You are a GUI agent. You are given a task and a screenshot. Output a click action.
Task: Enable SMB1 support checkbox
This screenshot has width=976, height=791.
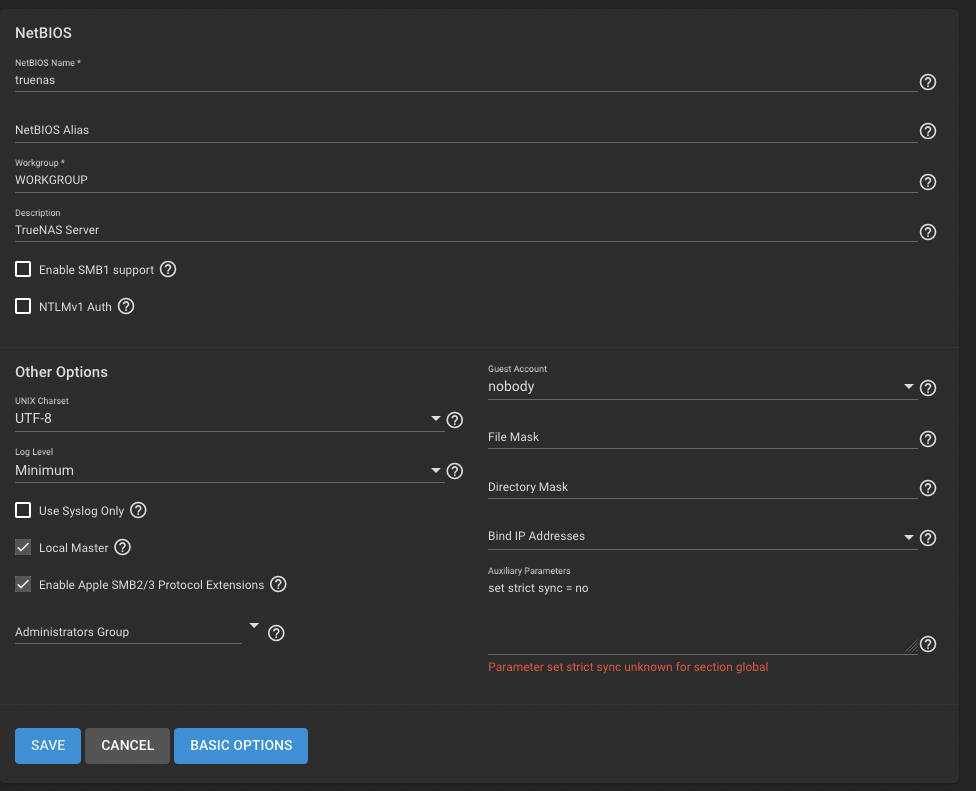point(23,269)
